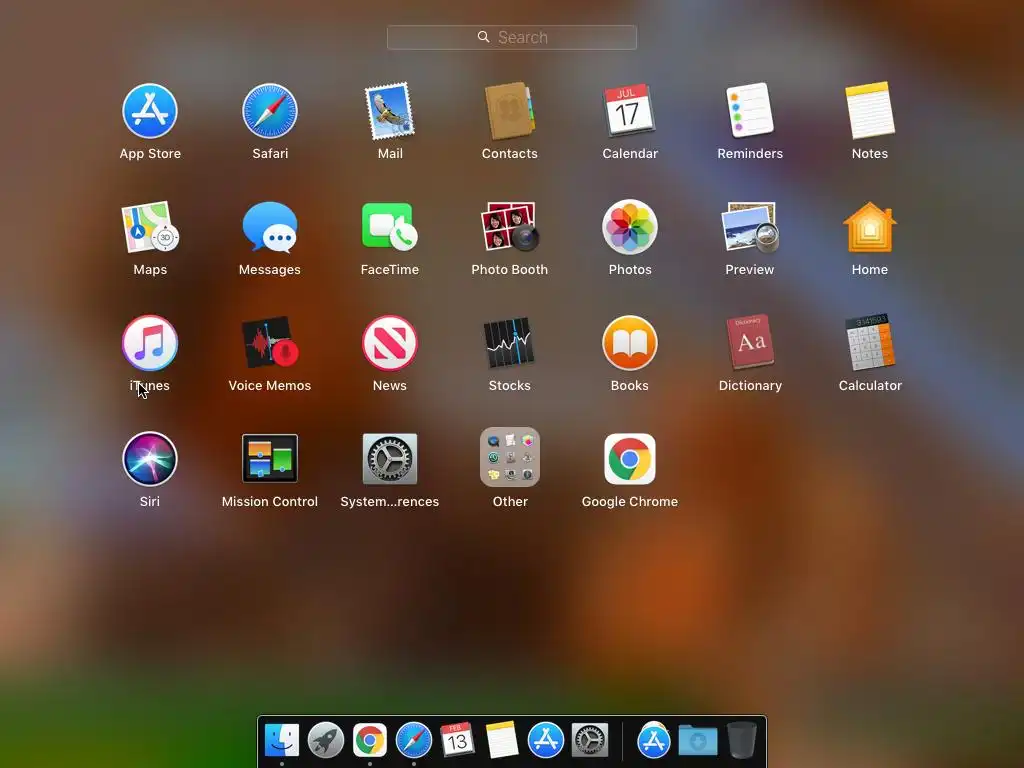Open Chrome from the Dock

(370, 740)
